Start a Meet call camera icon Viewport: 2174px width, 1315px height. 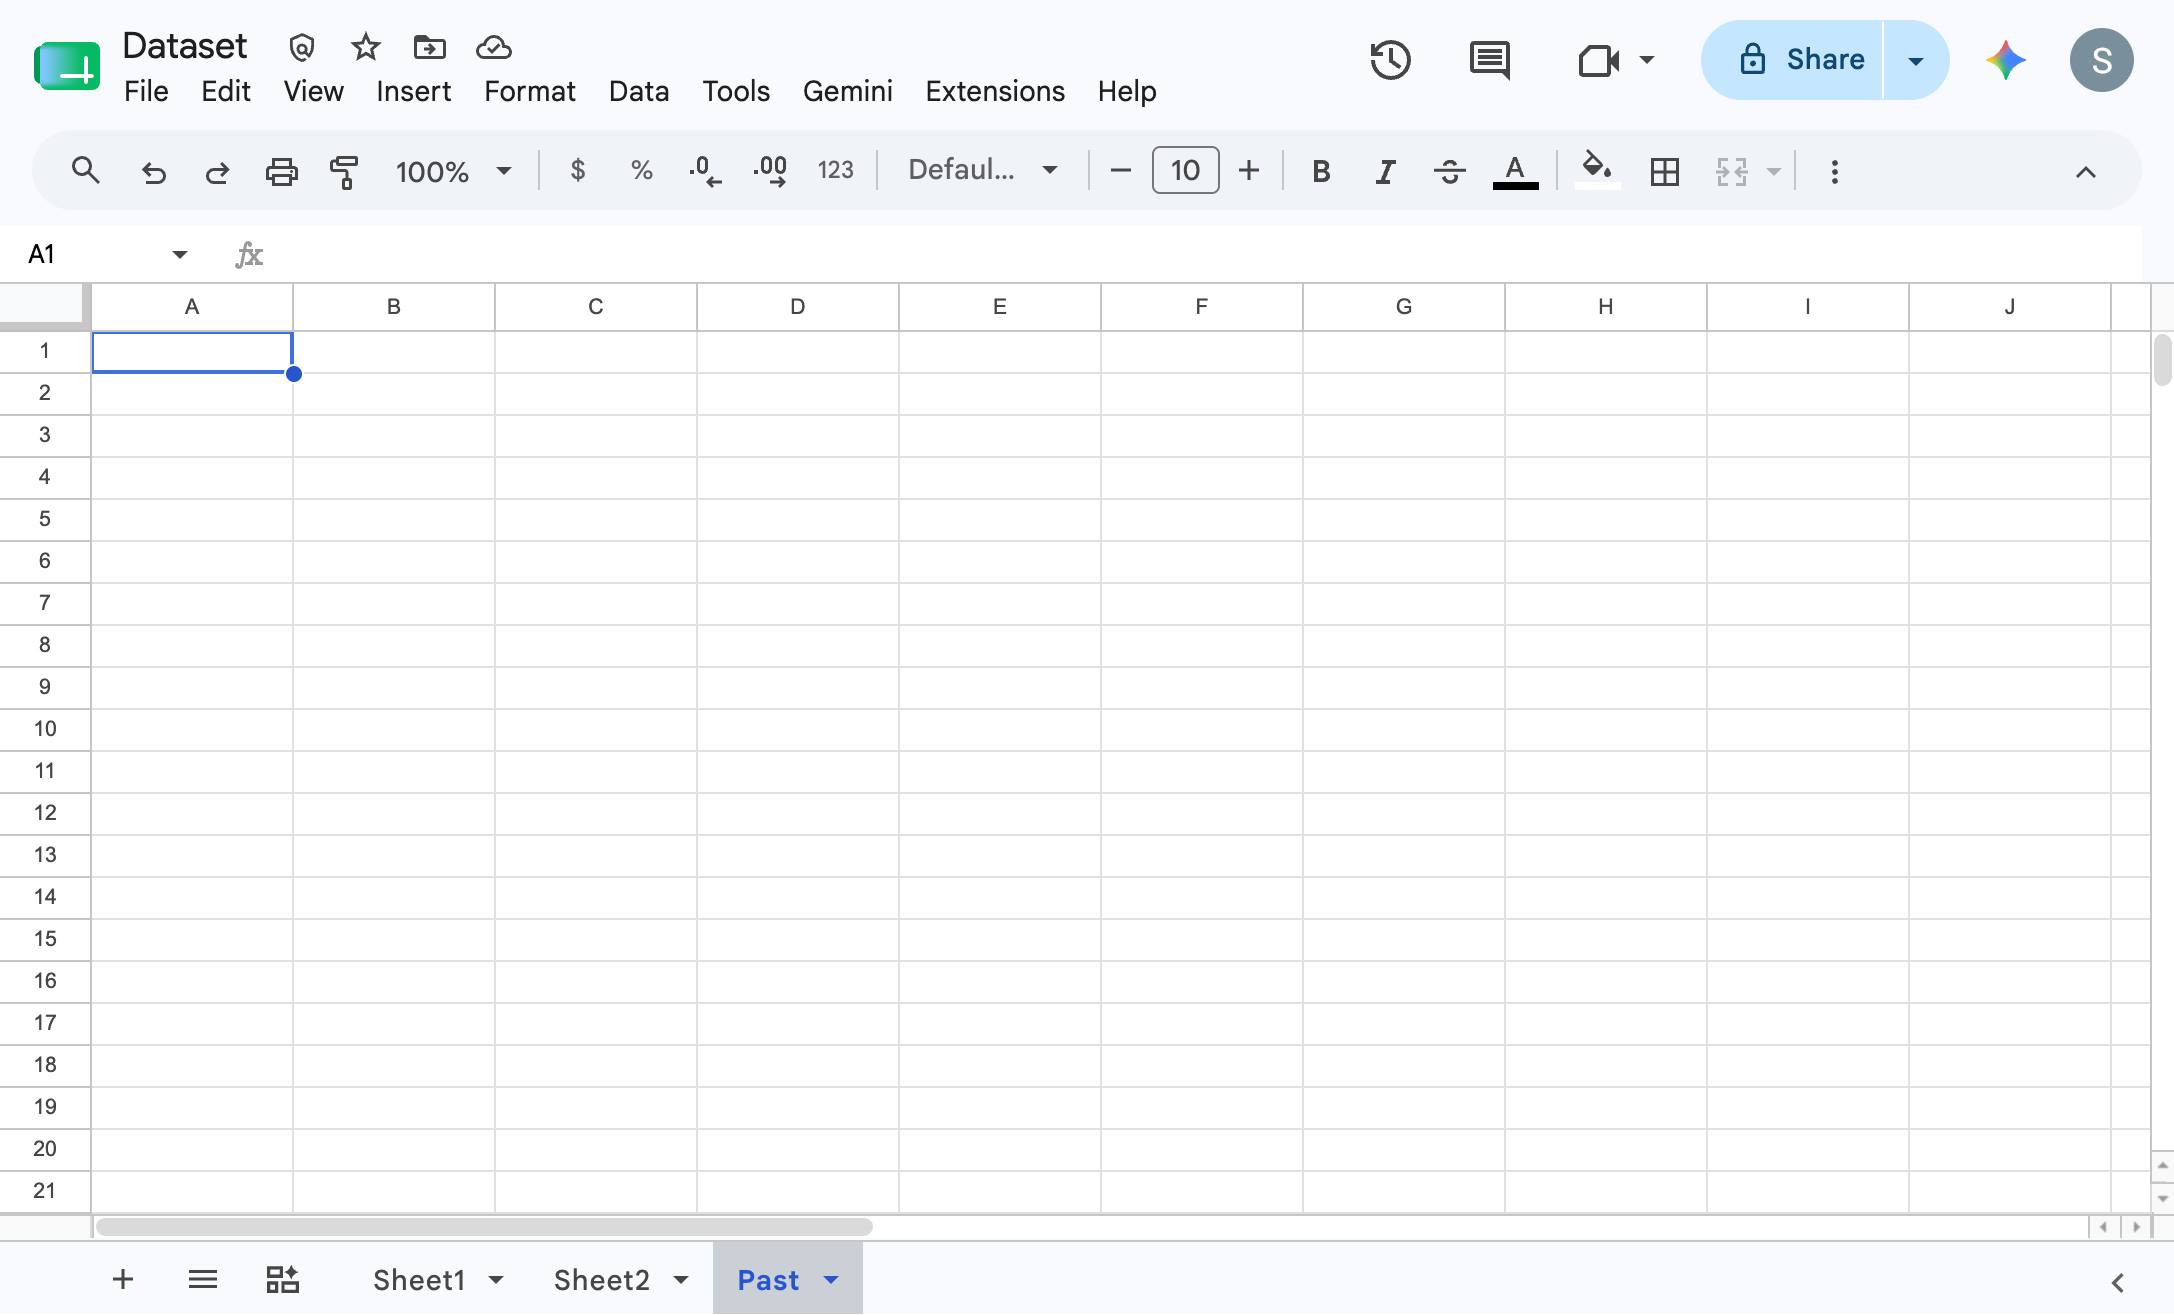(1598, 61)
